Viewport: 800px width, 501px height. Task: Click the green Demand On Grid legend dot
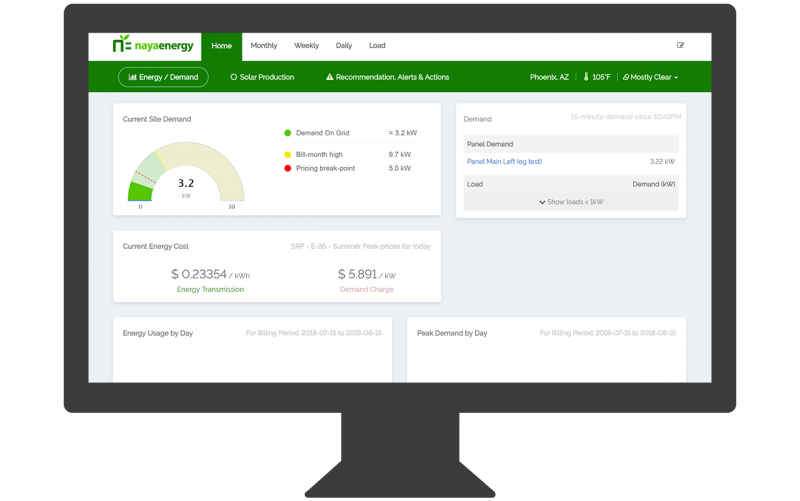(288, 132)
